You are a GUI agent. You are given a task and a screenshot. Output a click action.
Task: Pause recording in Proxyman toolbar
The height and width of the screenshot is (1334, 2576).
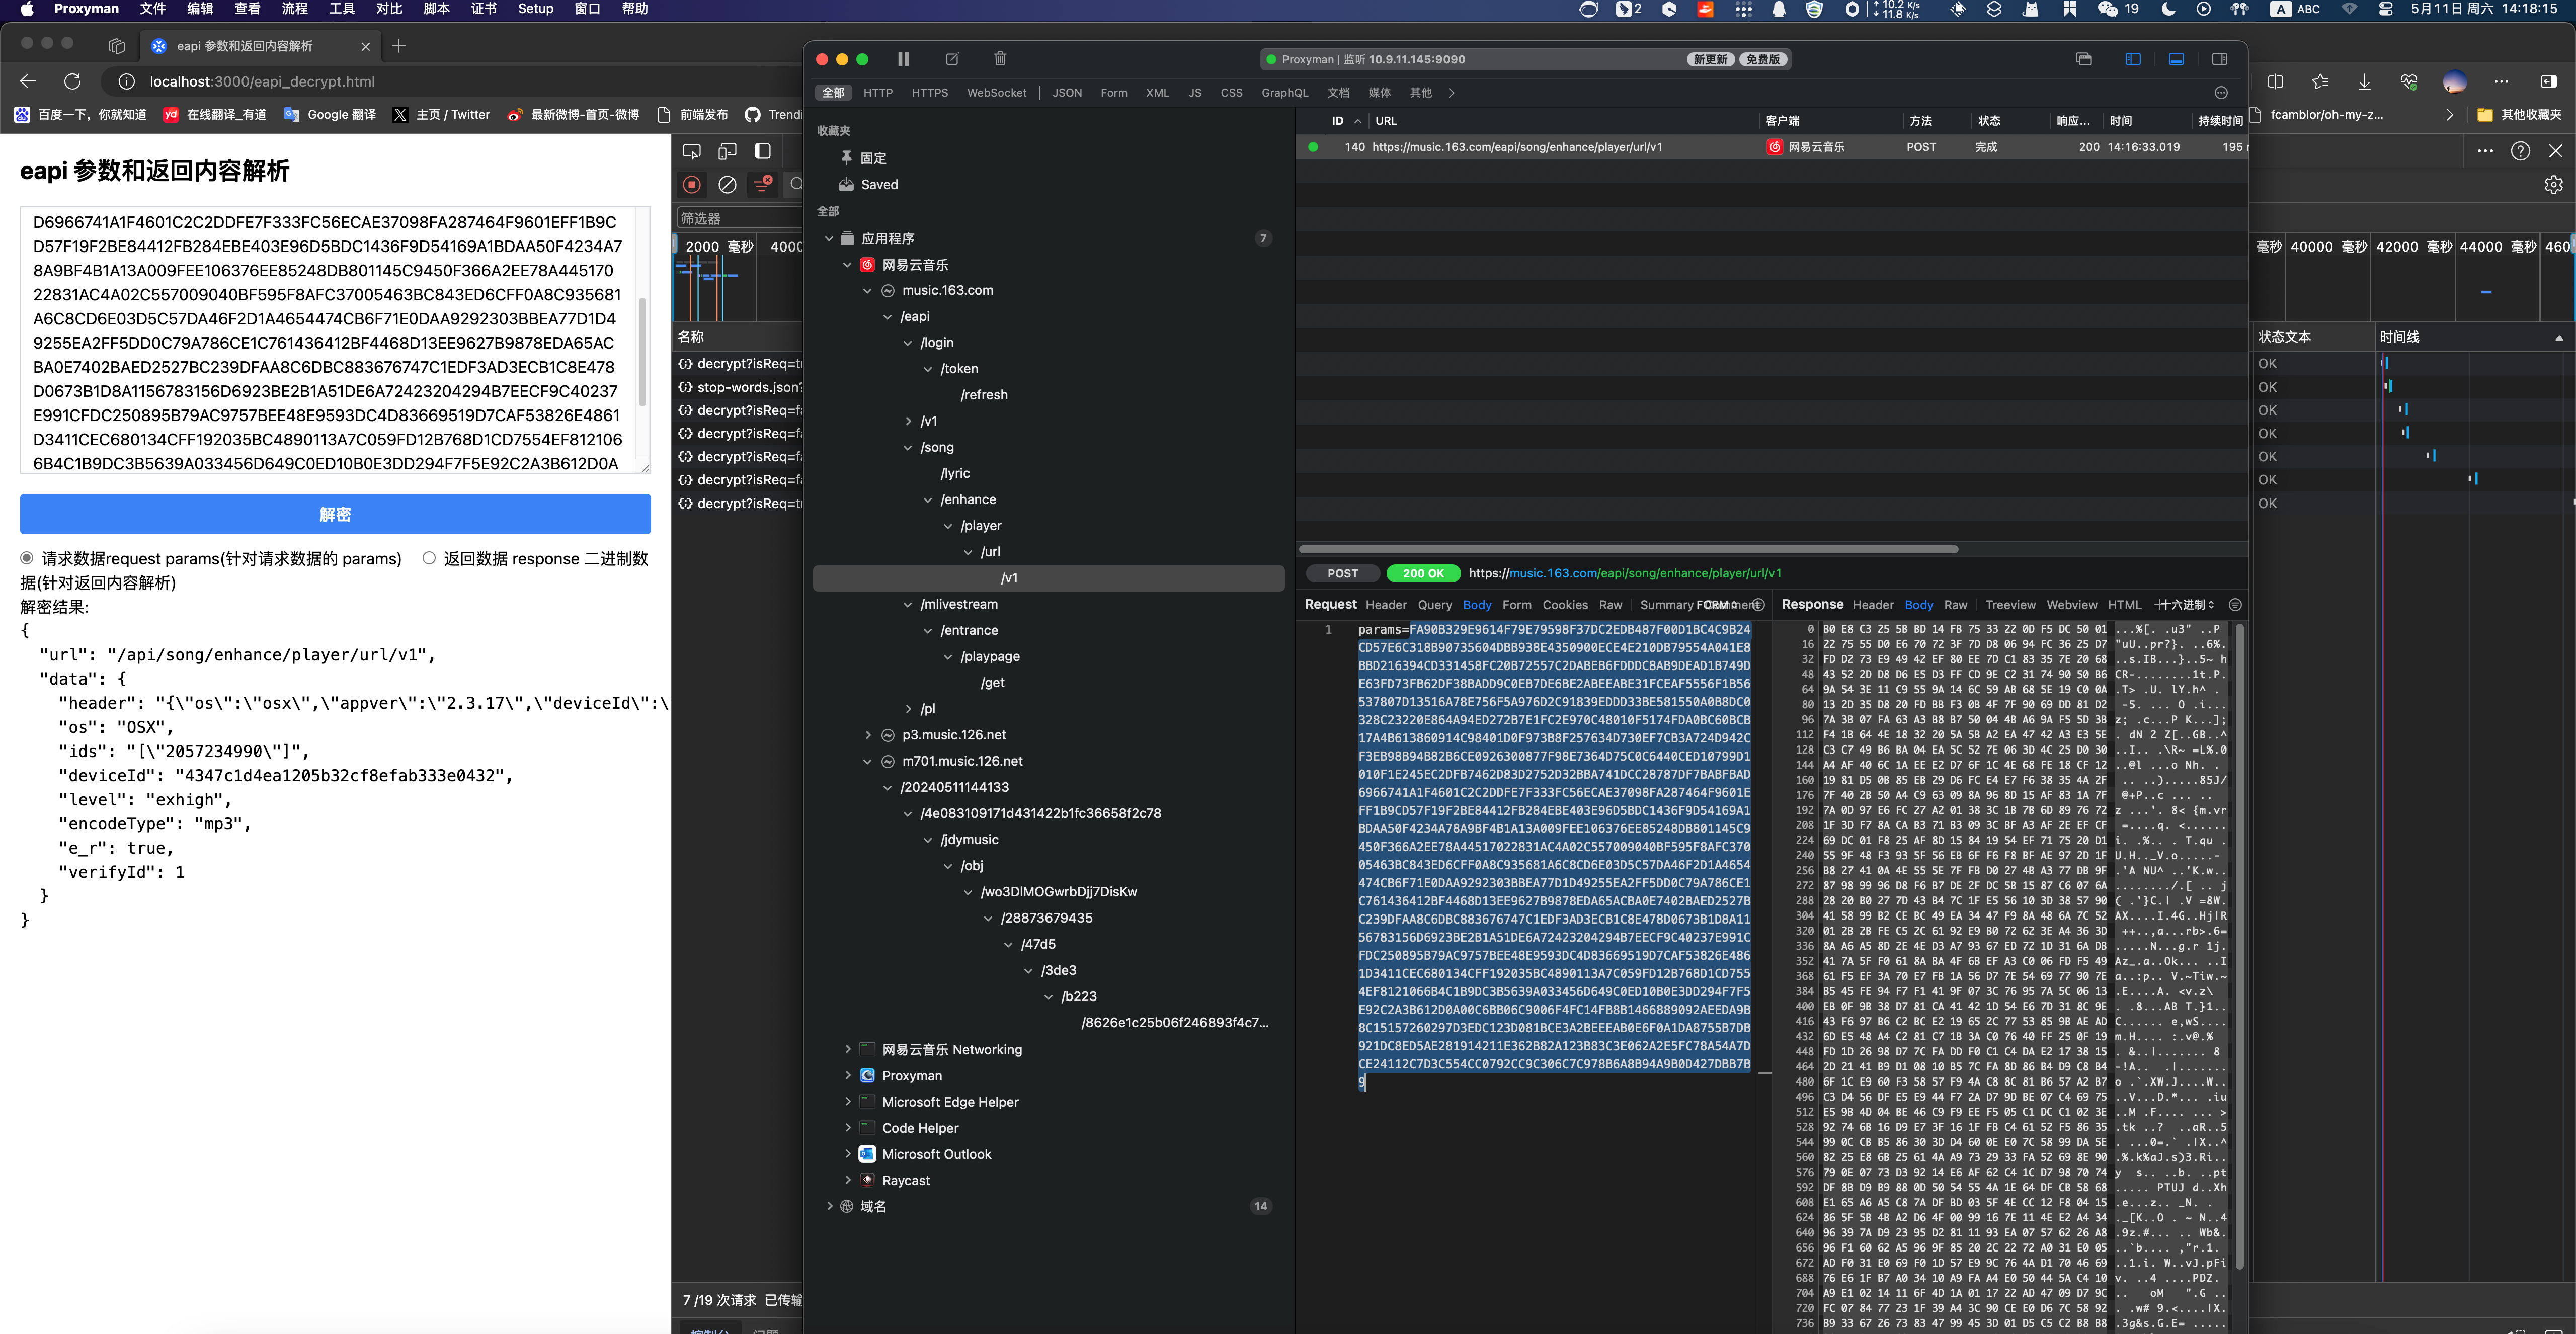(x=903, y=59)
